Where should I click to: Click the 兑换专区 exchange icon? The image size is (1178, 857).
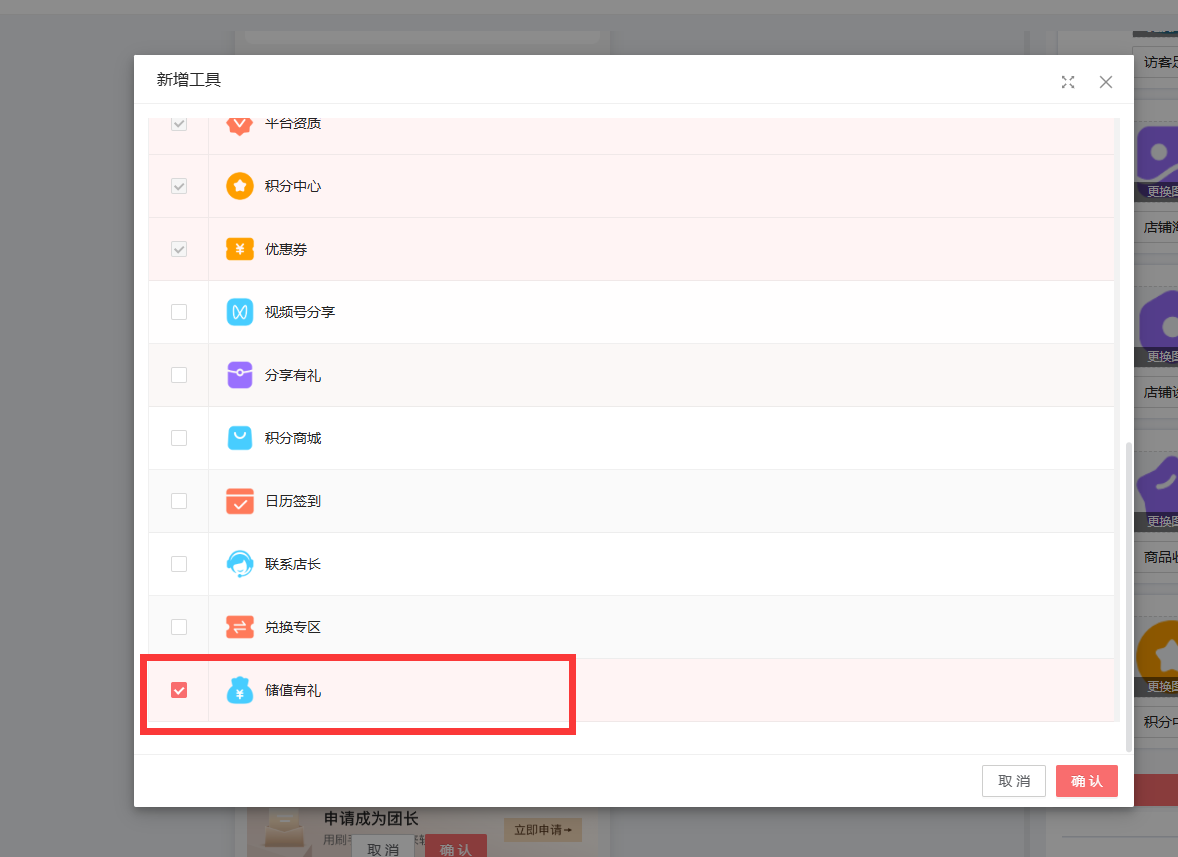point(240,627)
